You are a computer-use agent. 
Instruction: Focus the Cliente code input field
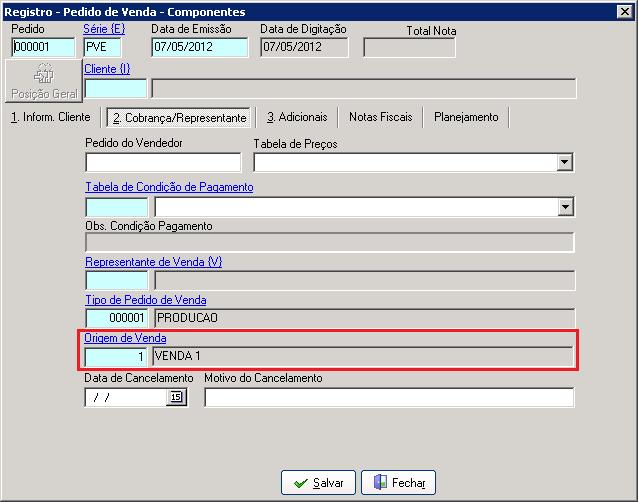[x=116, y=89]
